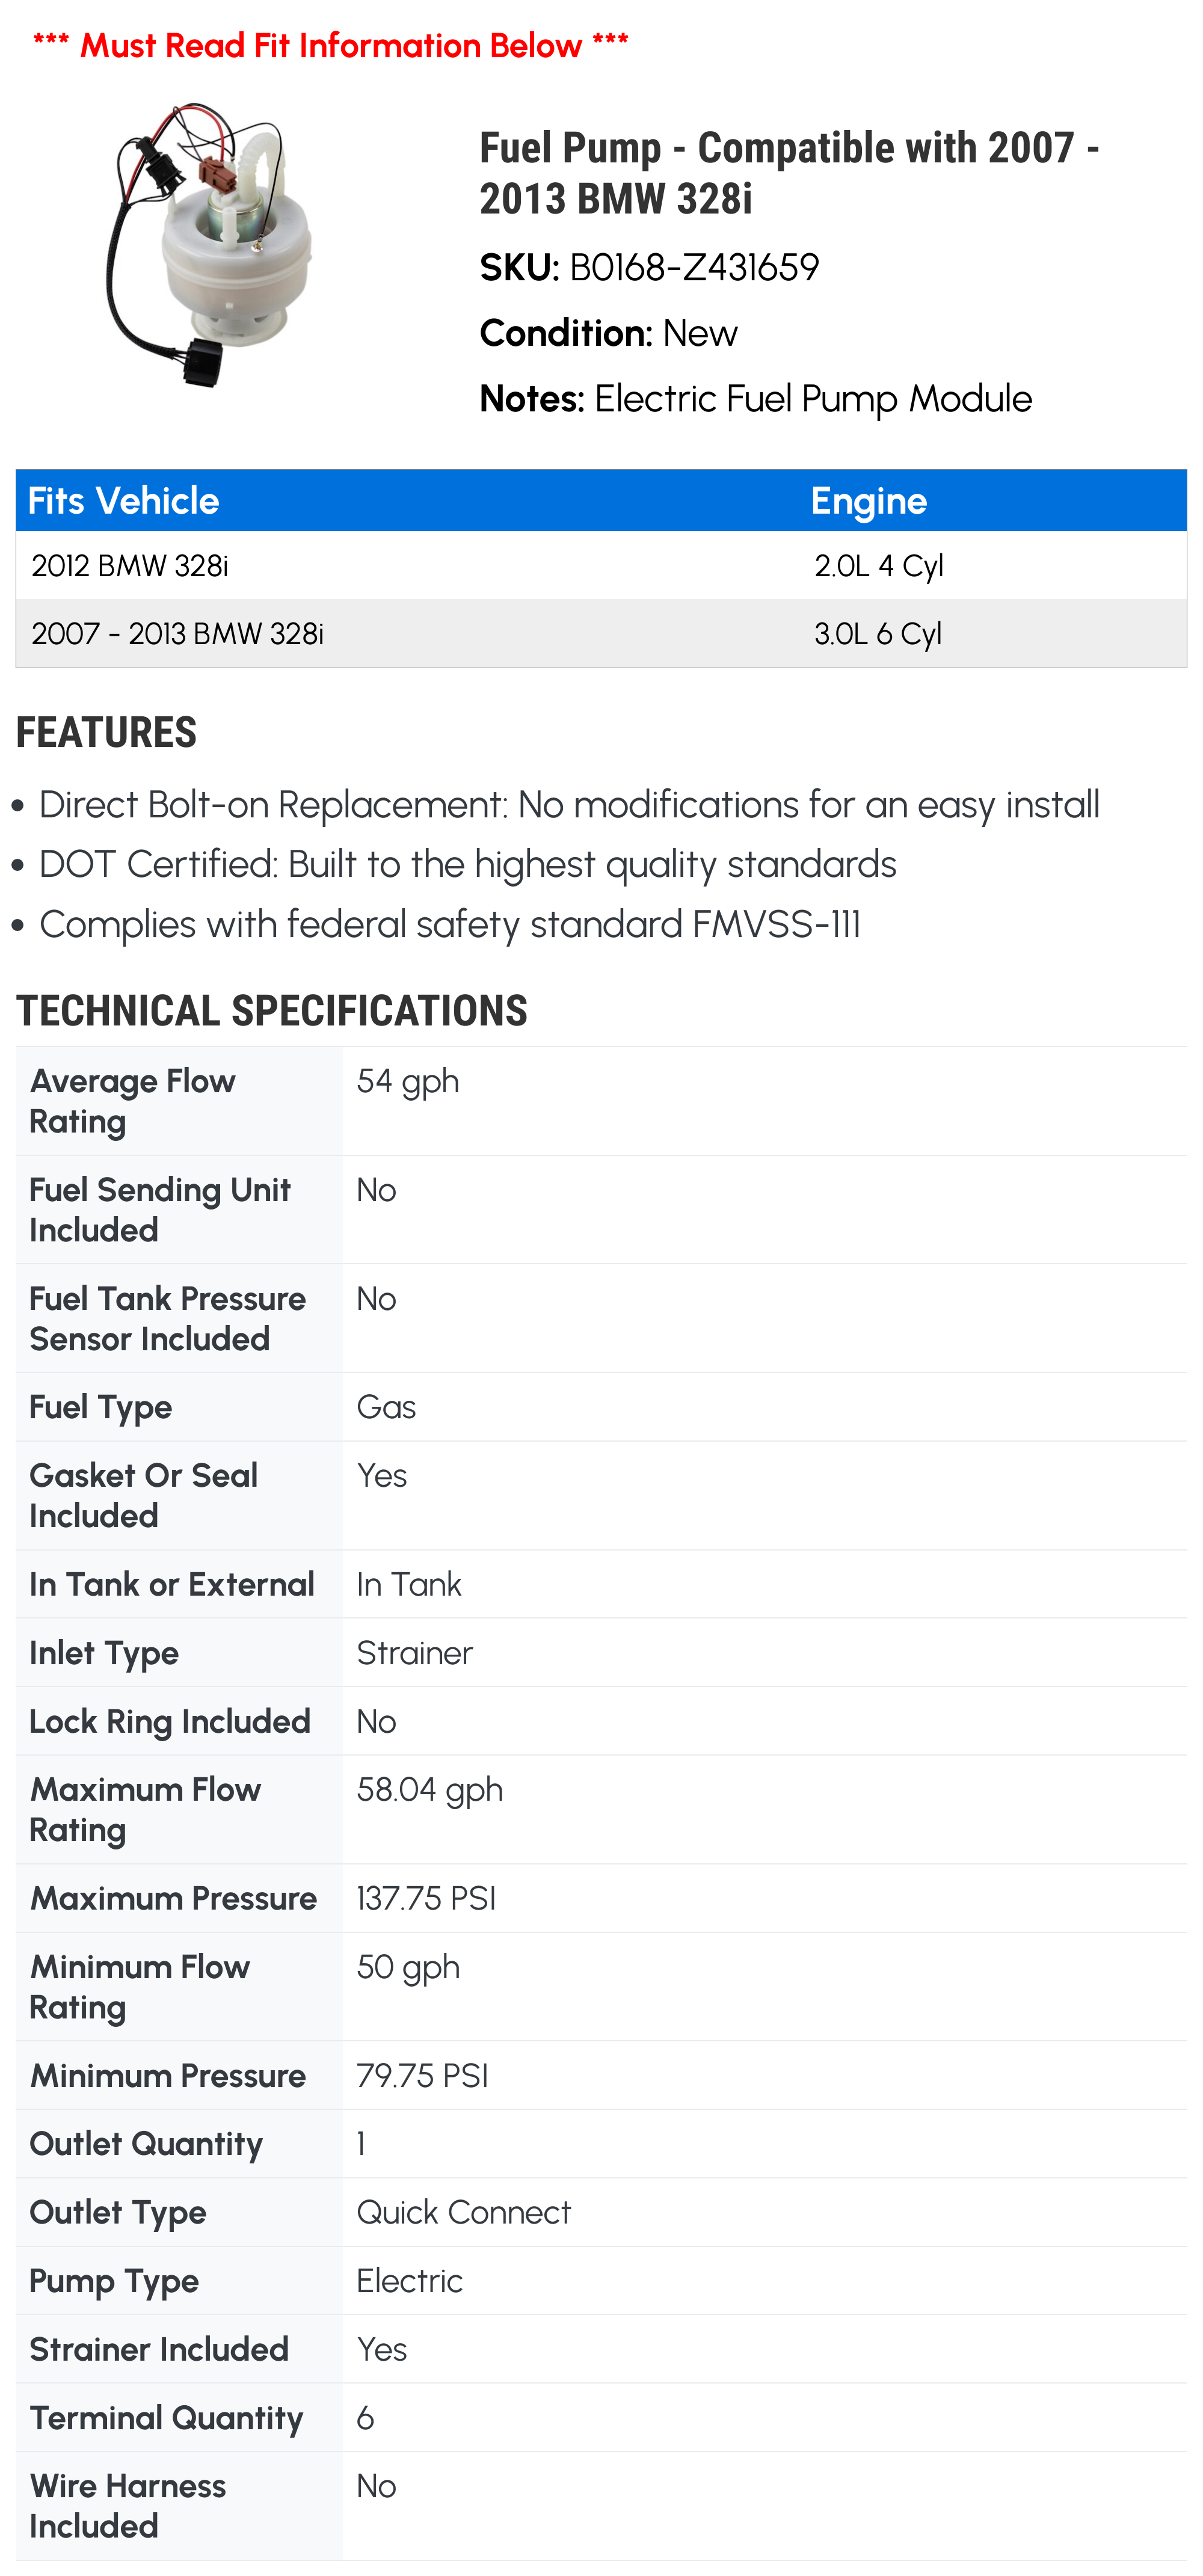
Task: Click the FMVSS-111 safety standard bullet
Action: coord(449,925)
